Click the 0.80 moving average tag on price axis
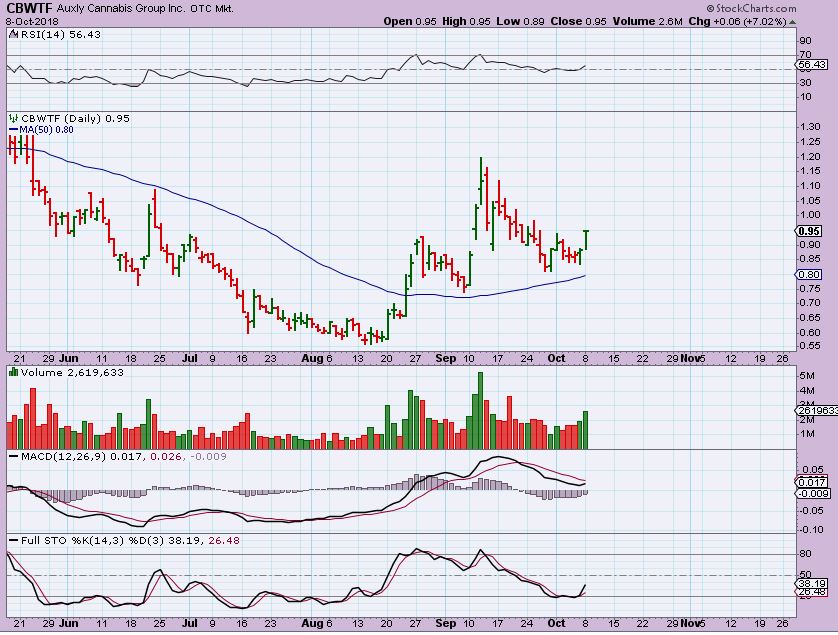Viewport: 838px width, 635px height. pos(809,274)
